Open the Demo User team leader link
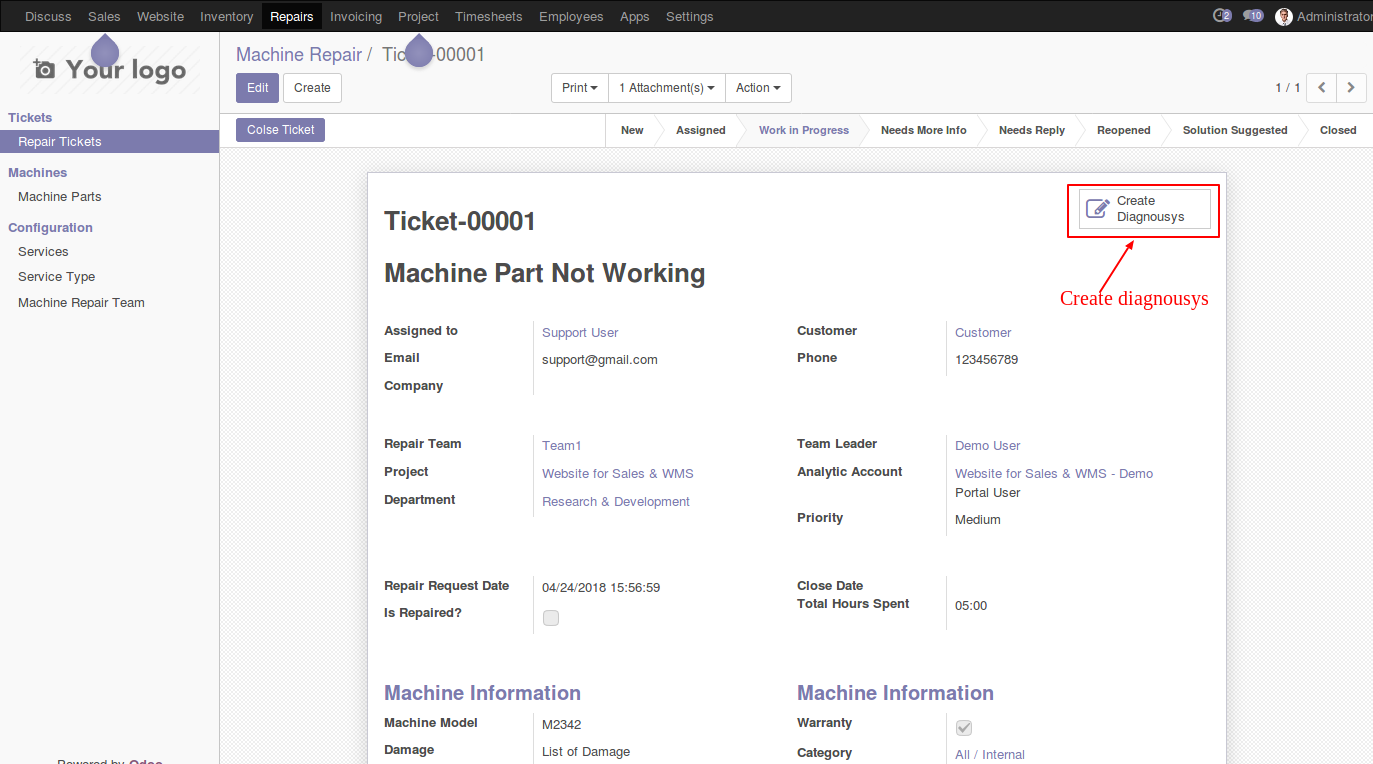 click(988, 446)
